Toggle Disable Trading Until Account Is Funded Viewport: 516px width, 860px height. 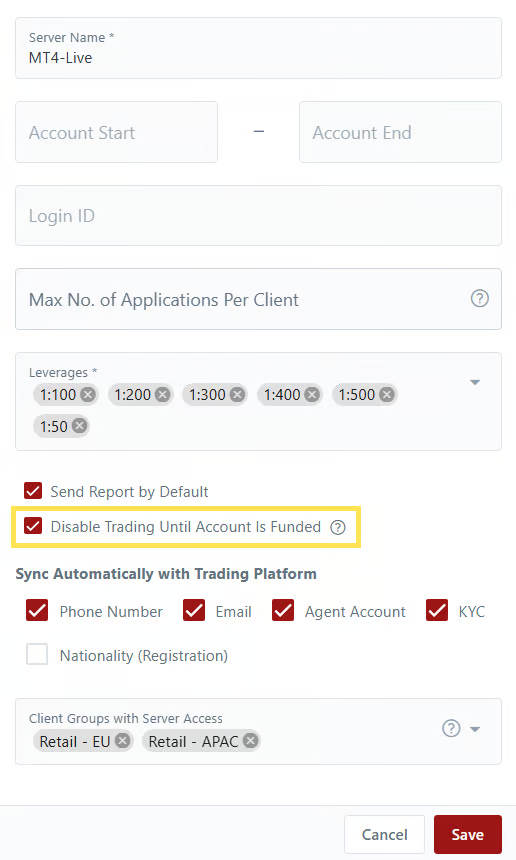[33, 526]
